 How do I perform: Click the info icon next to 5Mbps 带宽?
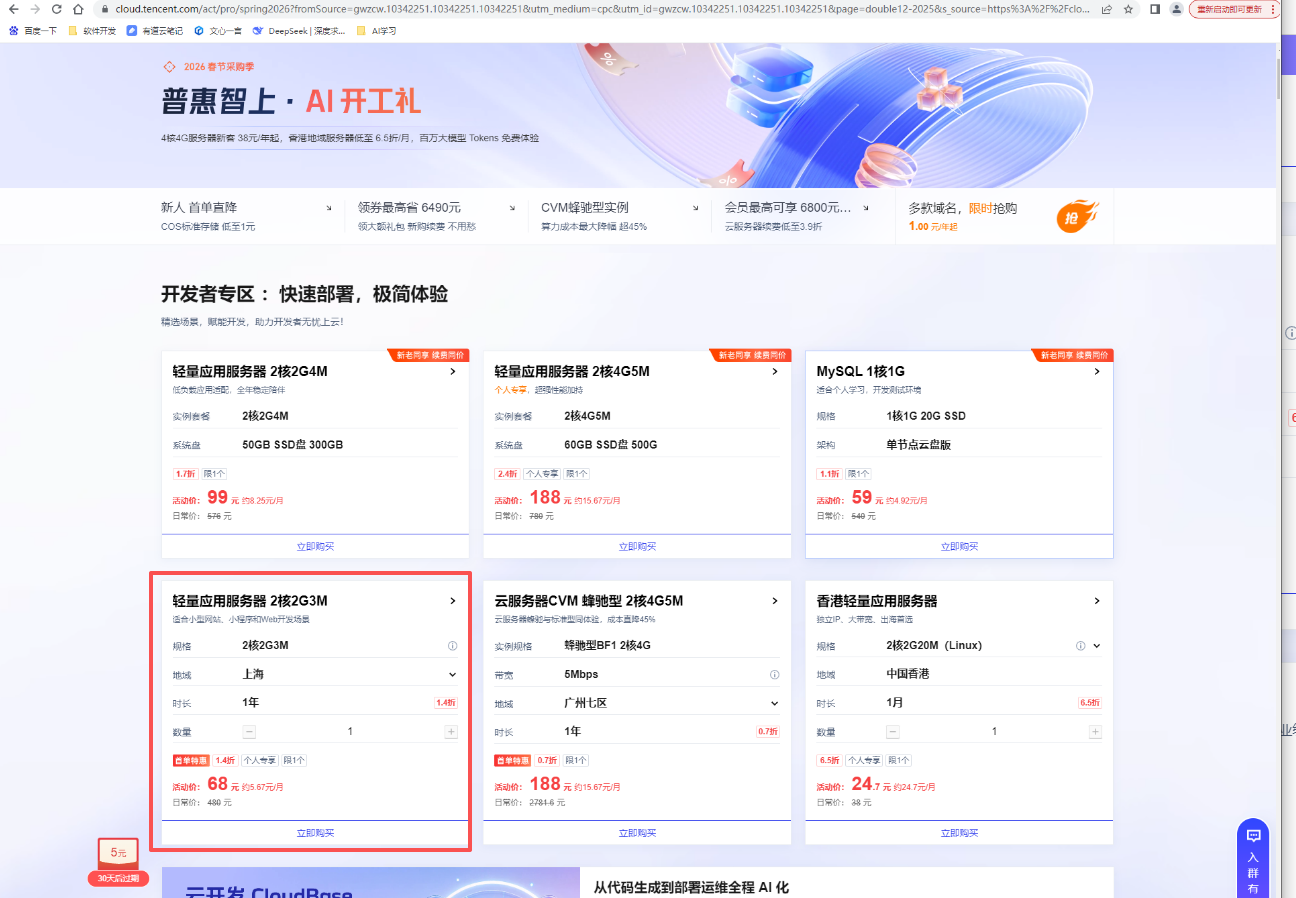point(773,674)
